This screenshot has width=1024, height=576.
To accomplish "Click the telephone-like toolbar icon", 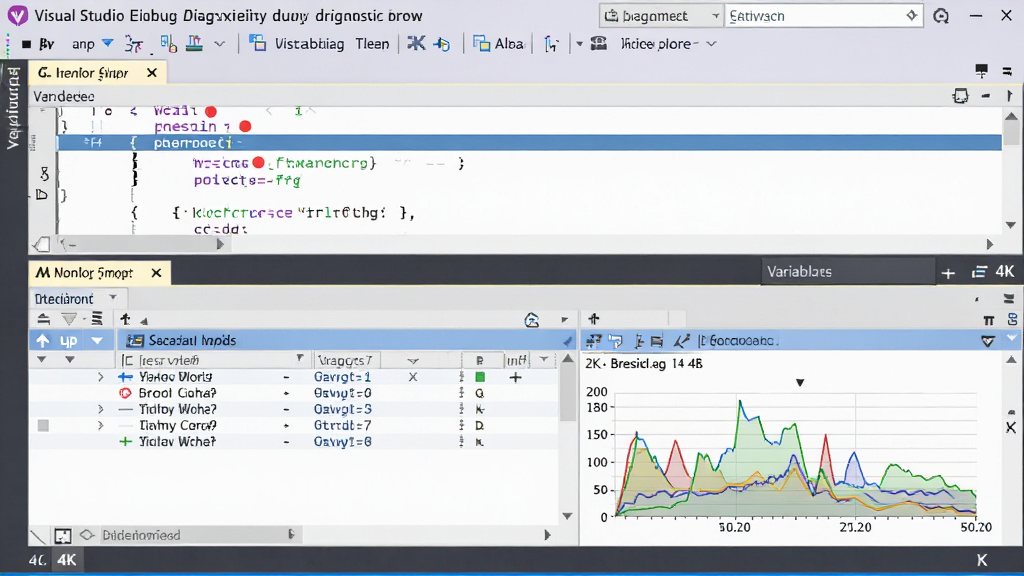I will 599,43.
